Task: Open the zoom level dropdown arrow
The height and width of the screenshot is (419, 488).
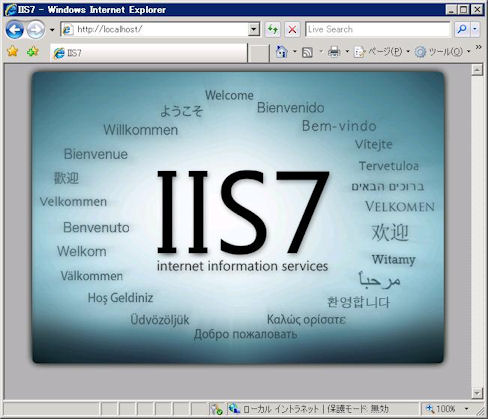Action: point(466,409)
